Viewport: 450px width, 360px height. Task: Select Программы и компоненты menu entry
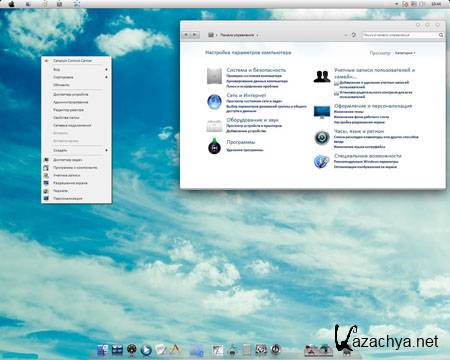point(76,168)
